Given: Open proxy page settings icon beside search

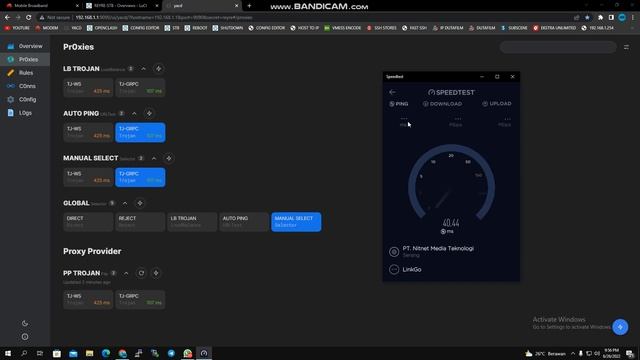Looking at the screenshot, I should tap(626, 47).
